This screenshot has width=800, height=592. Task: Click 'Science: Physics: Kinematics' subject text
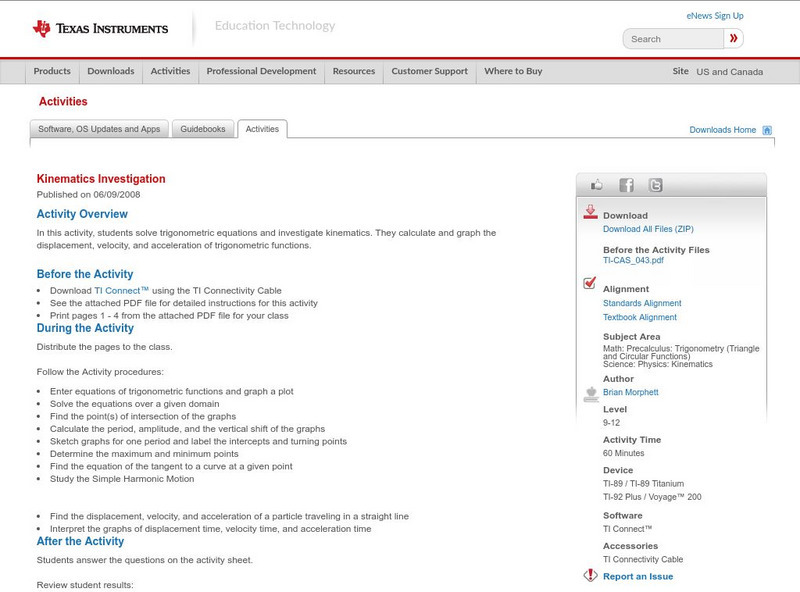click(x=658, y=364)
